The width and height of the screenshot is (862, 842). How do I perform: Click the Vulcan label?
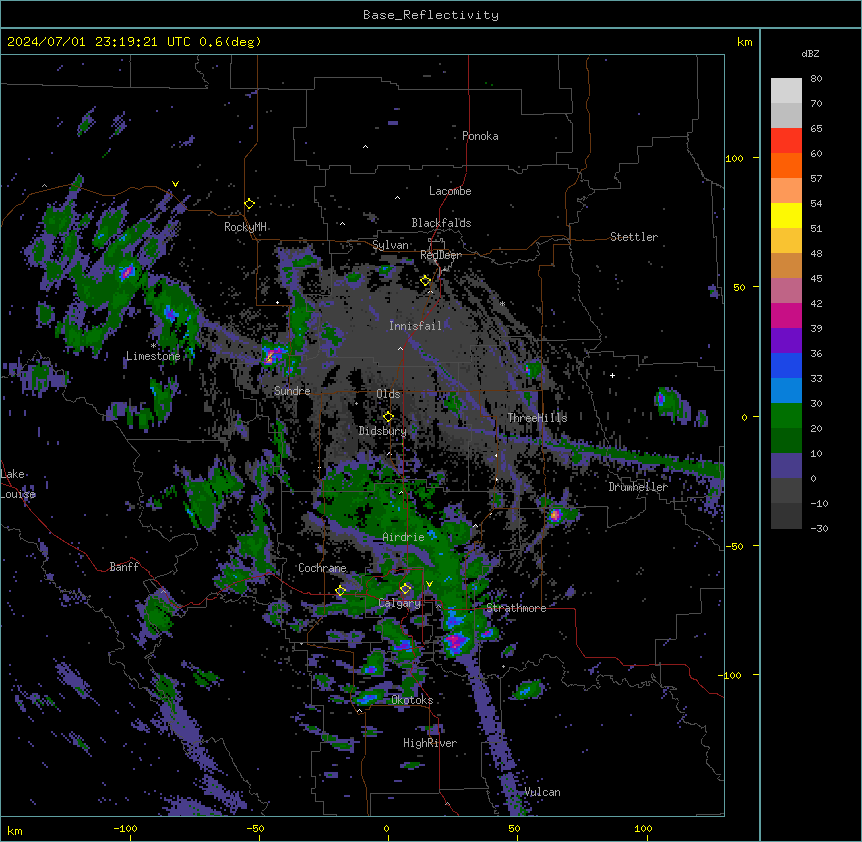[x=543, y=792]
